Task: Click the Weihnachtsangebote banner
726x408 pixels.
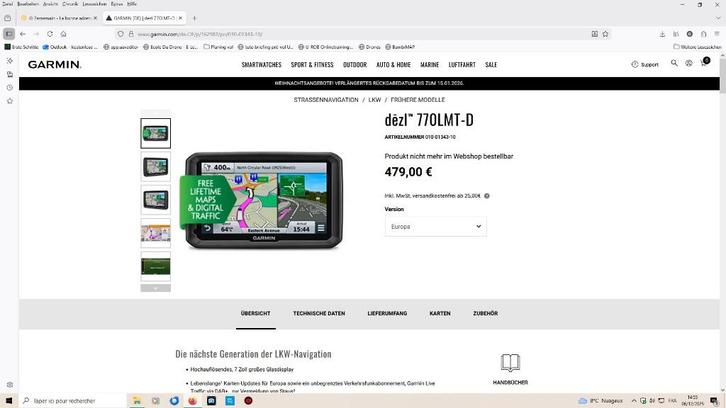Action: (369, 83)
